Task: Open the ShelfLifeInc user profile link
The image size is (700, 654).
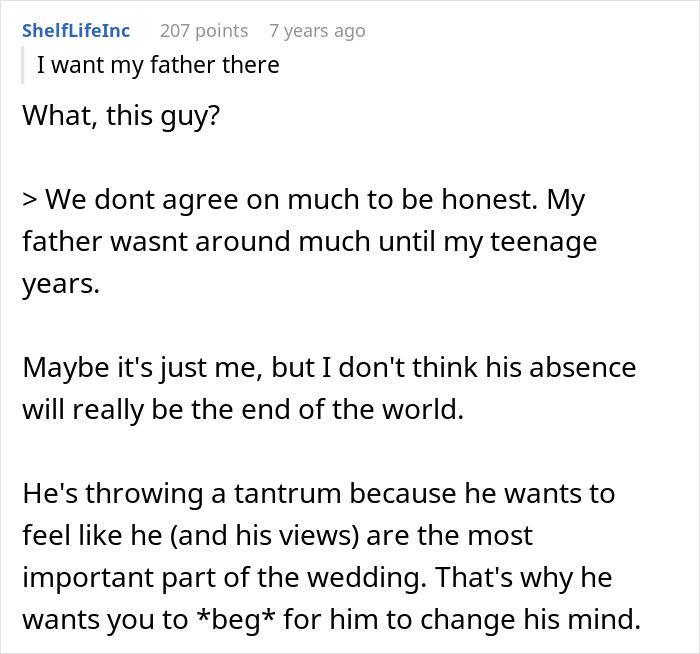Action: pos(76,31)
